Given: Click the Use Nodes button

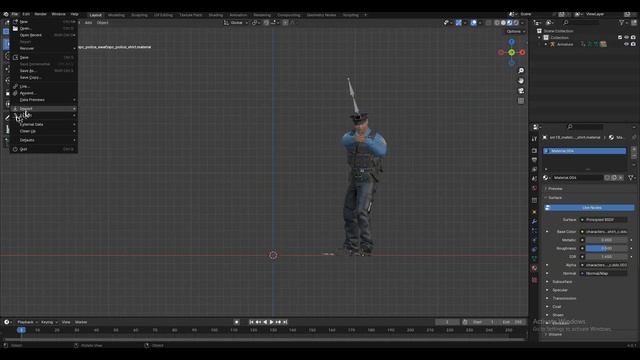Looking at the screenshot, I should [590, 208].
